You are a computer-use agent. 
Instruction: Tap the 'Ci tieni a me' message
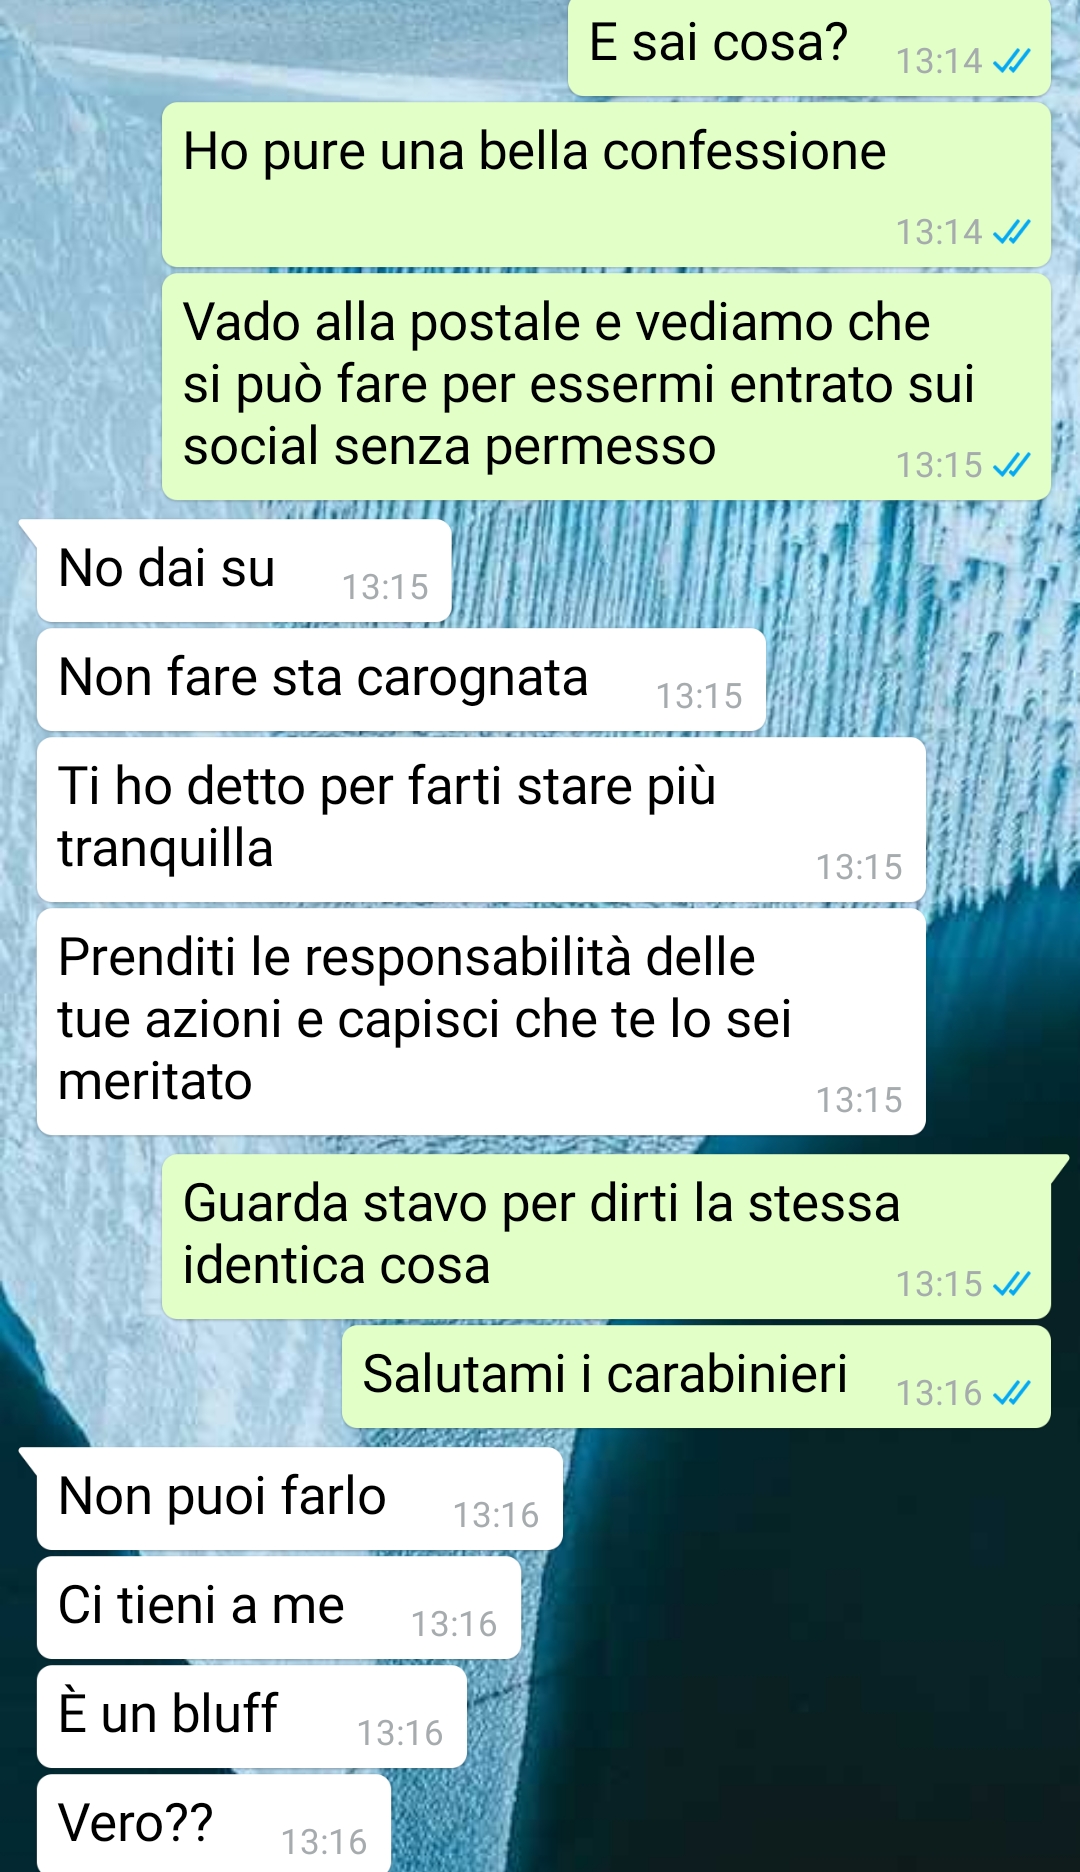coord(279,1607)
